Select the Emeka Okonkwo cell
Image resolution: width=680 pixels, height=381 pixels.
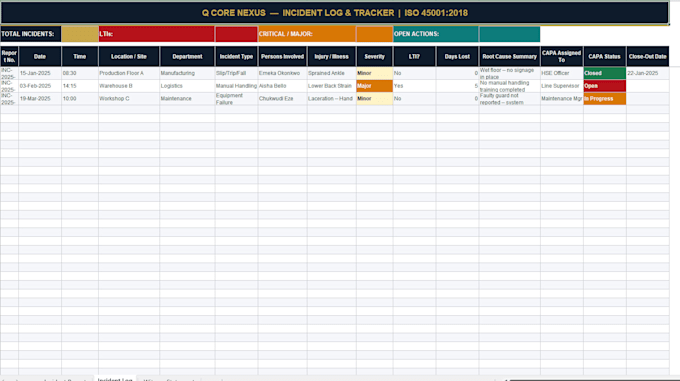(x=282, y=73)
